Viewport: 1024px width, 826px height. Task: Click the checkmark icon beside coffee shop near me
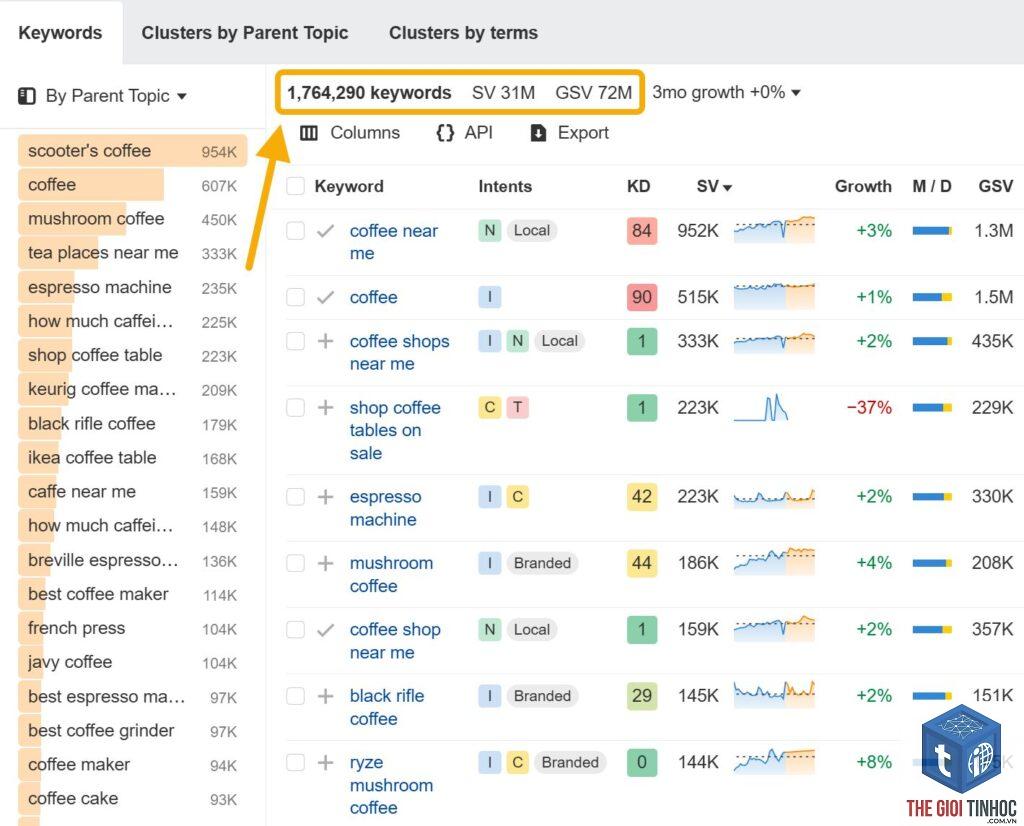point(325,629)
